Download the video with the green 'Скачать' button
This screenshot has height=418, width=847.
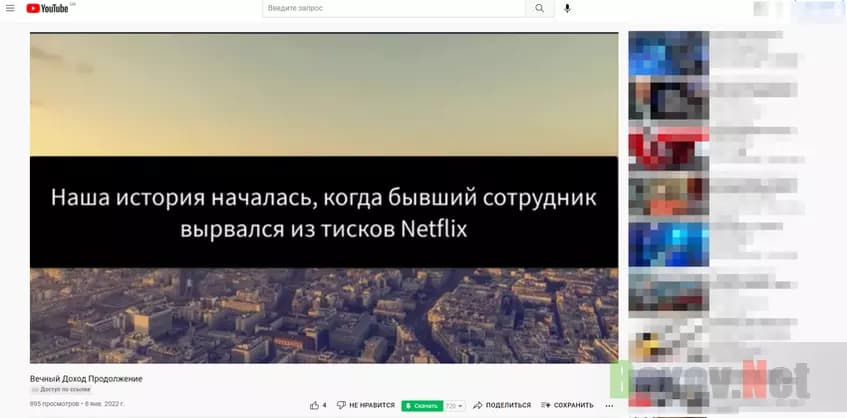pos(422,406)
